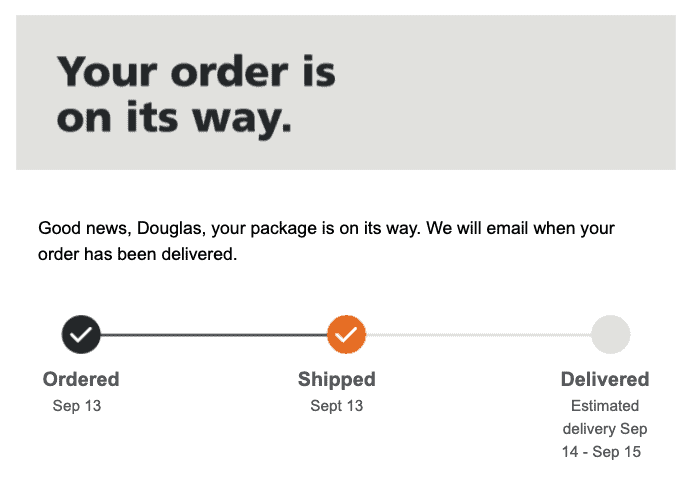Click the 'order has been delivered.' line
695x486 pixels.
coord(137,254)
